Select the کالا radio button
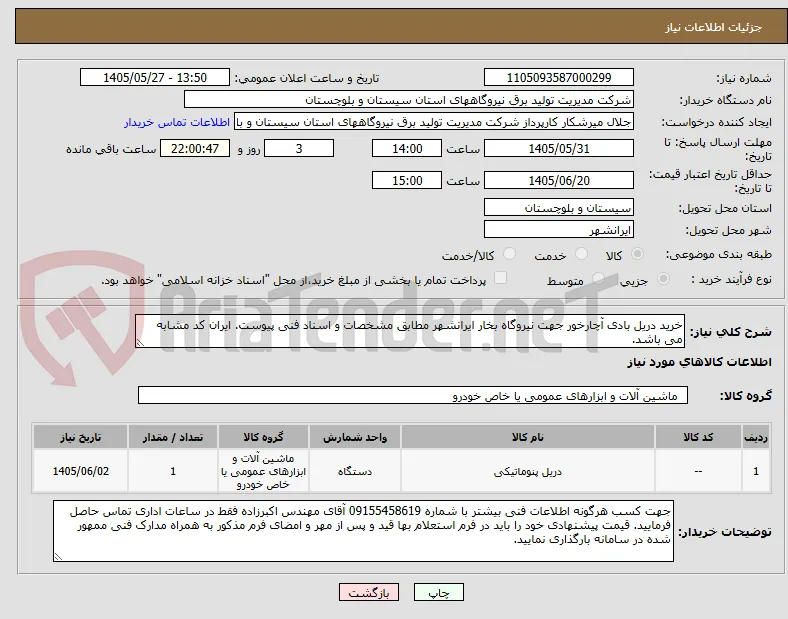Screen dimensions: 788x619 tap(637, 254)
